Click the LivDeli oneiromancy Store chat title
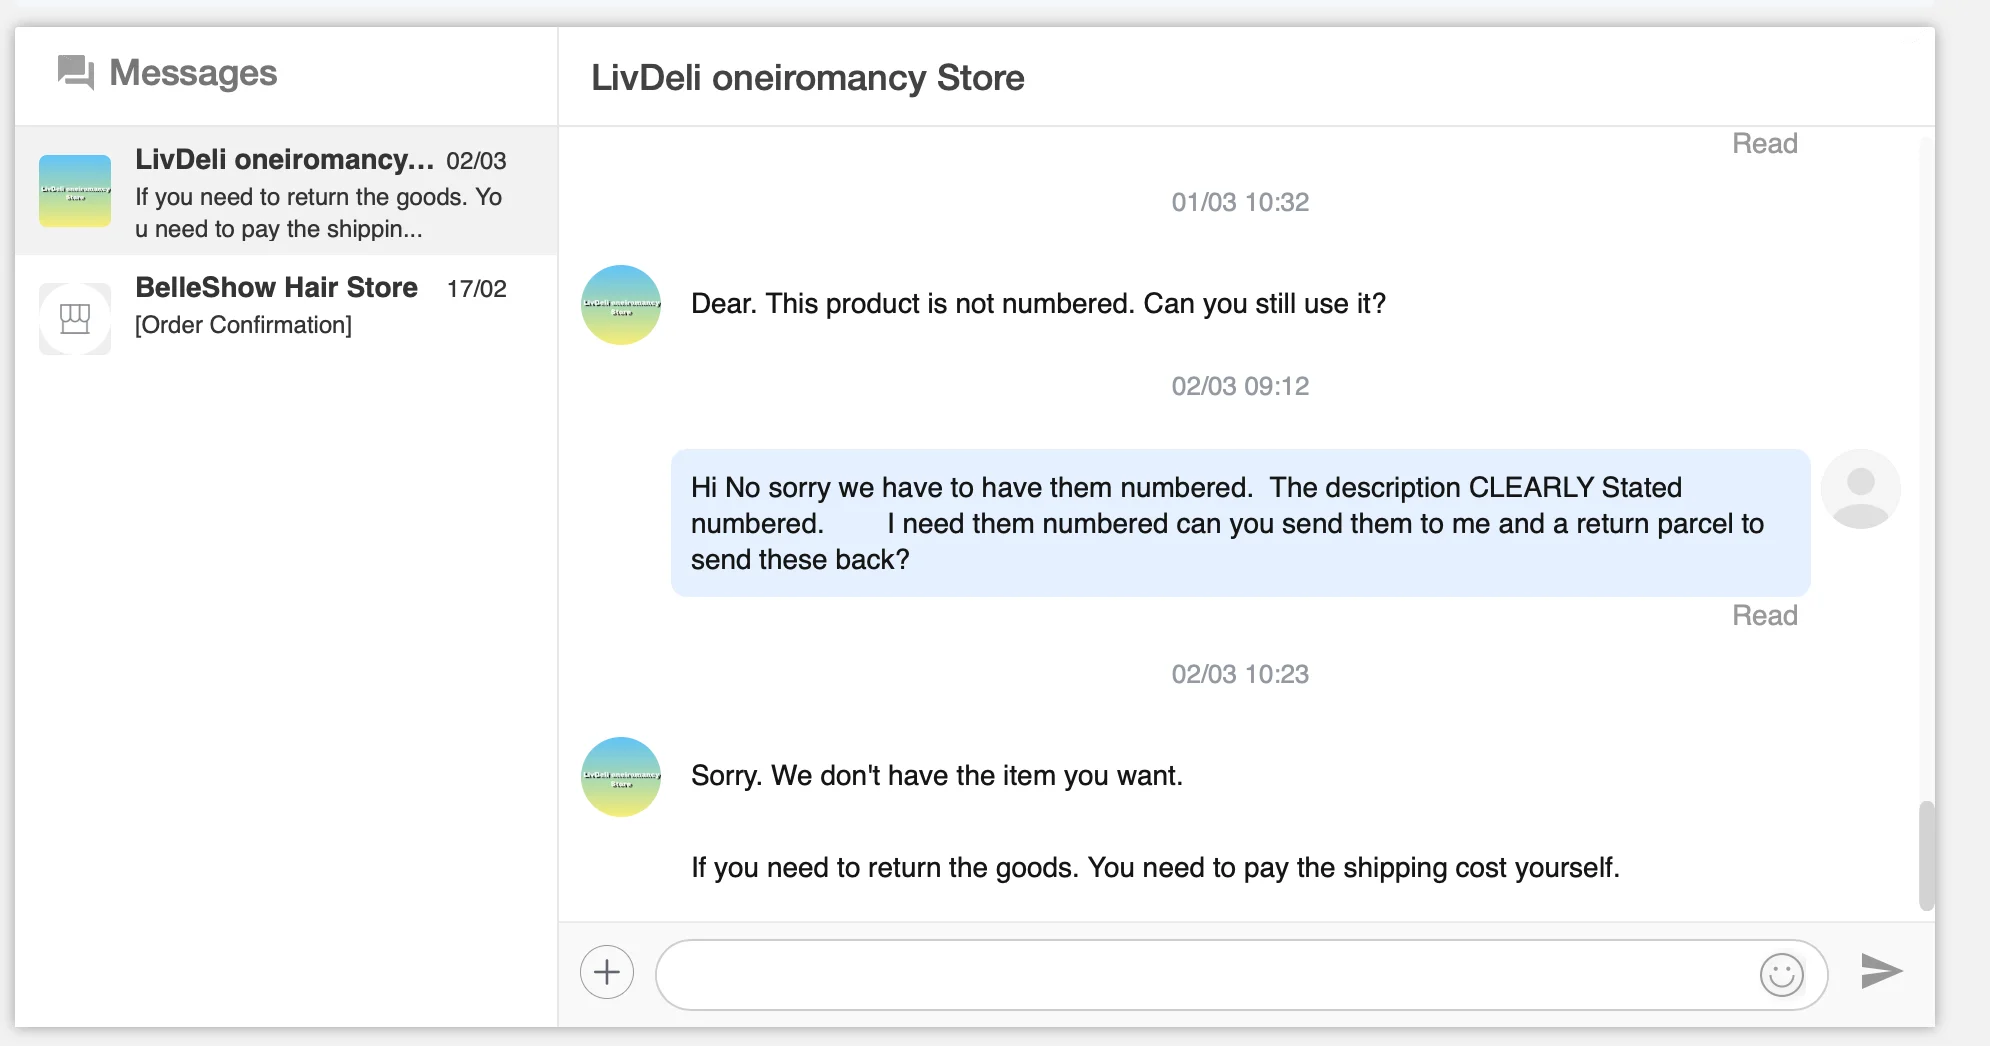The image size is (1990, 1046). (x=808, y=78)
